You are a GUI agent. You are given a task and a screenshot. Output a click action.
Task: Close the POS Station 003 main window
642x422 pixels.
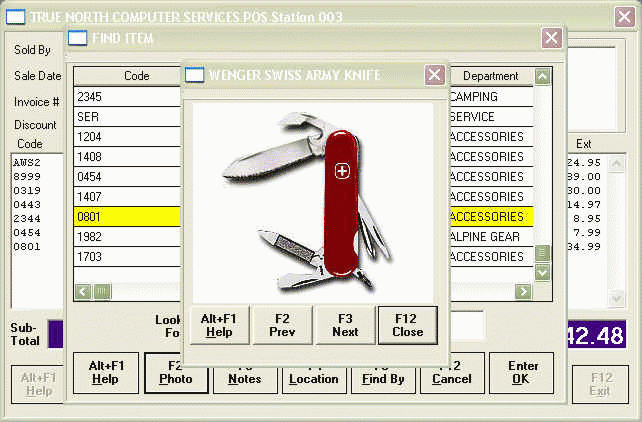tap(624, 17)
